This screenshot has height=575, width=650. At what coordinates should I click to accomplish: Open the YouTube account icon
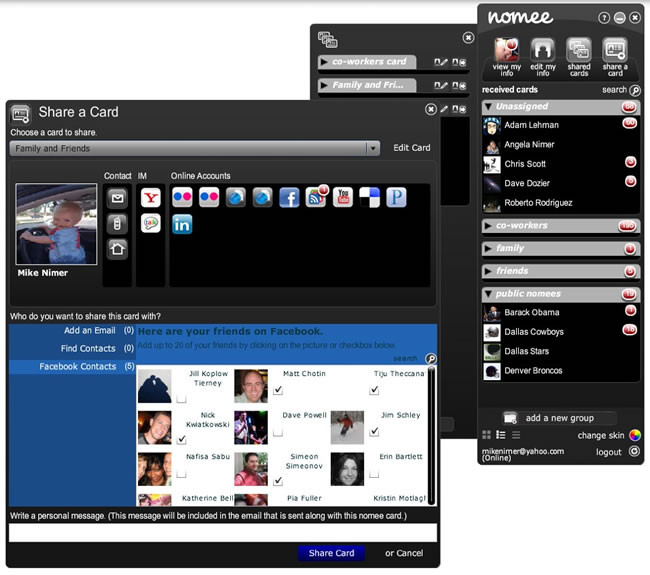[343, 197]
